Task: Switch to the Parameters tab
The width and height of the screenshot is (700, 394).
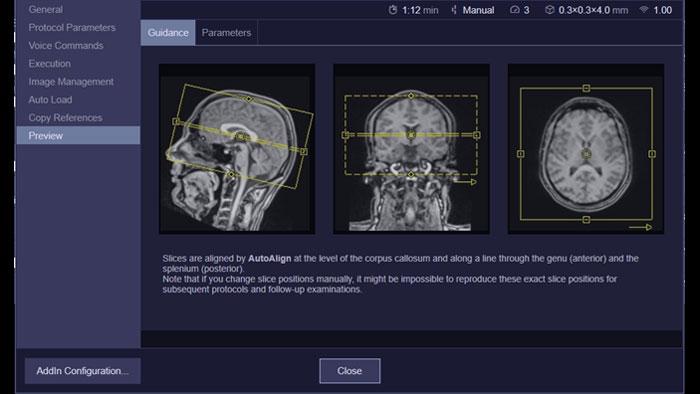Action: [226, 33]
